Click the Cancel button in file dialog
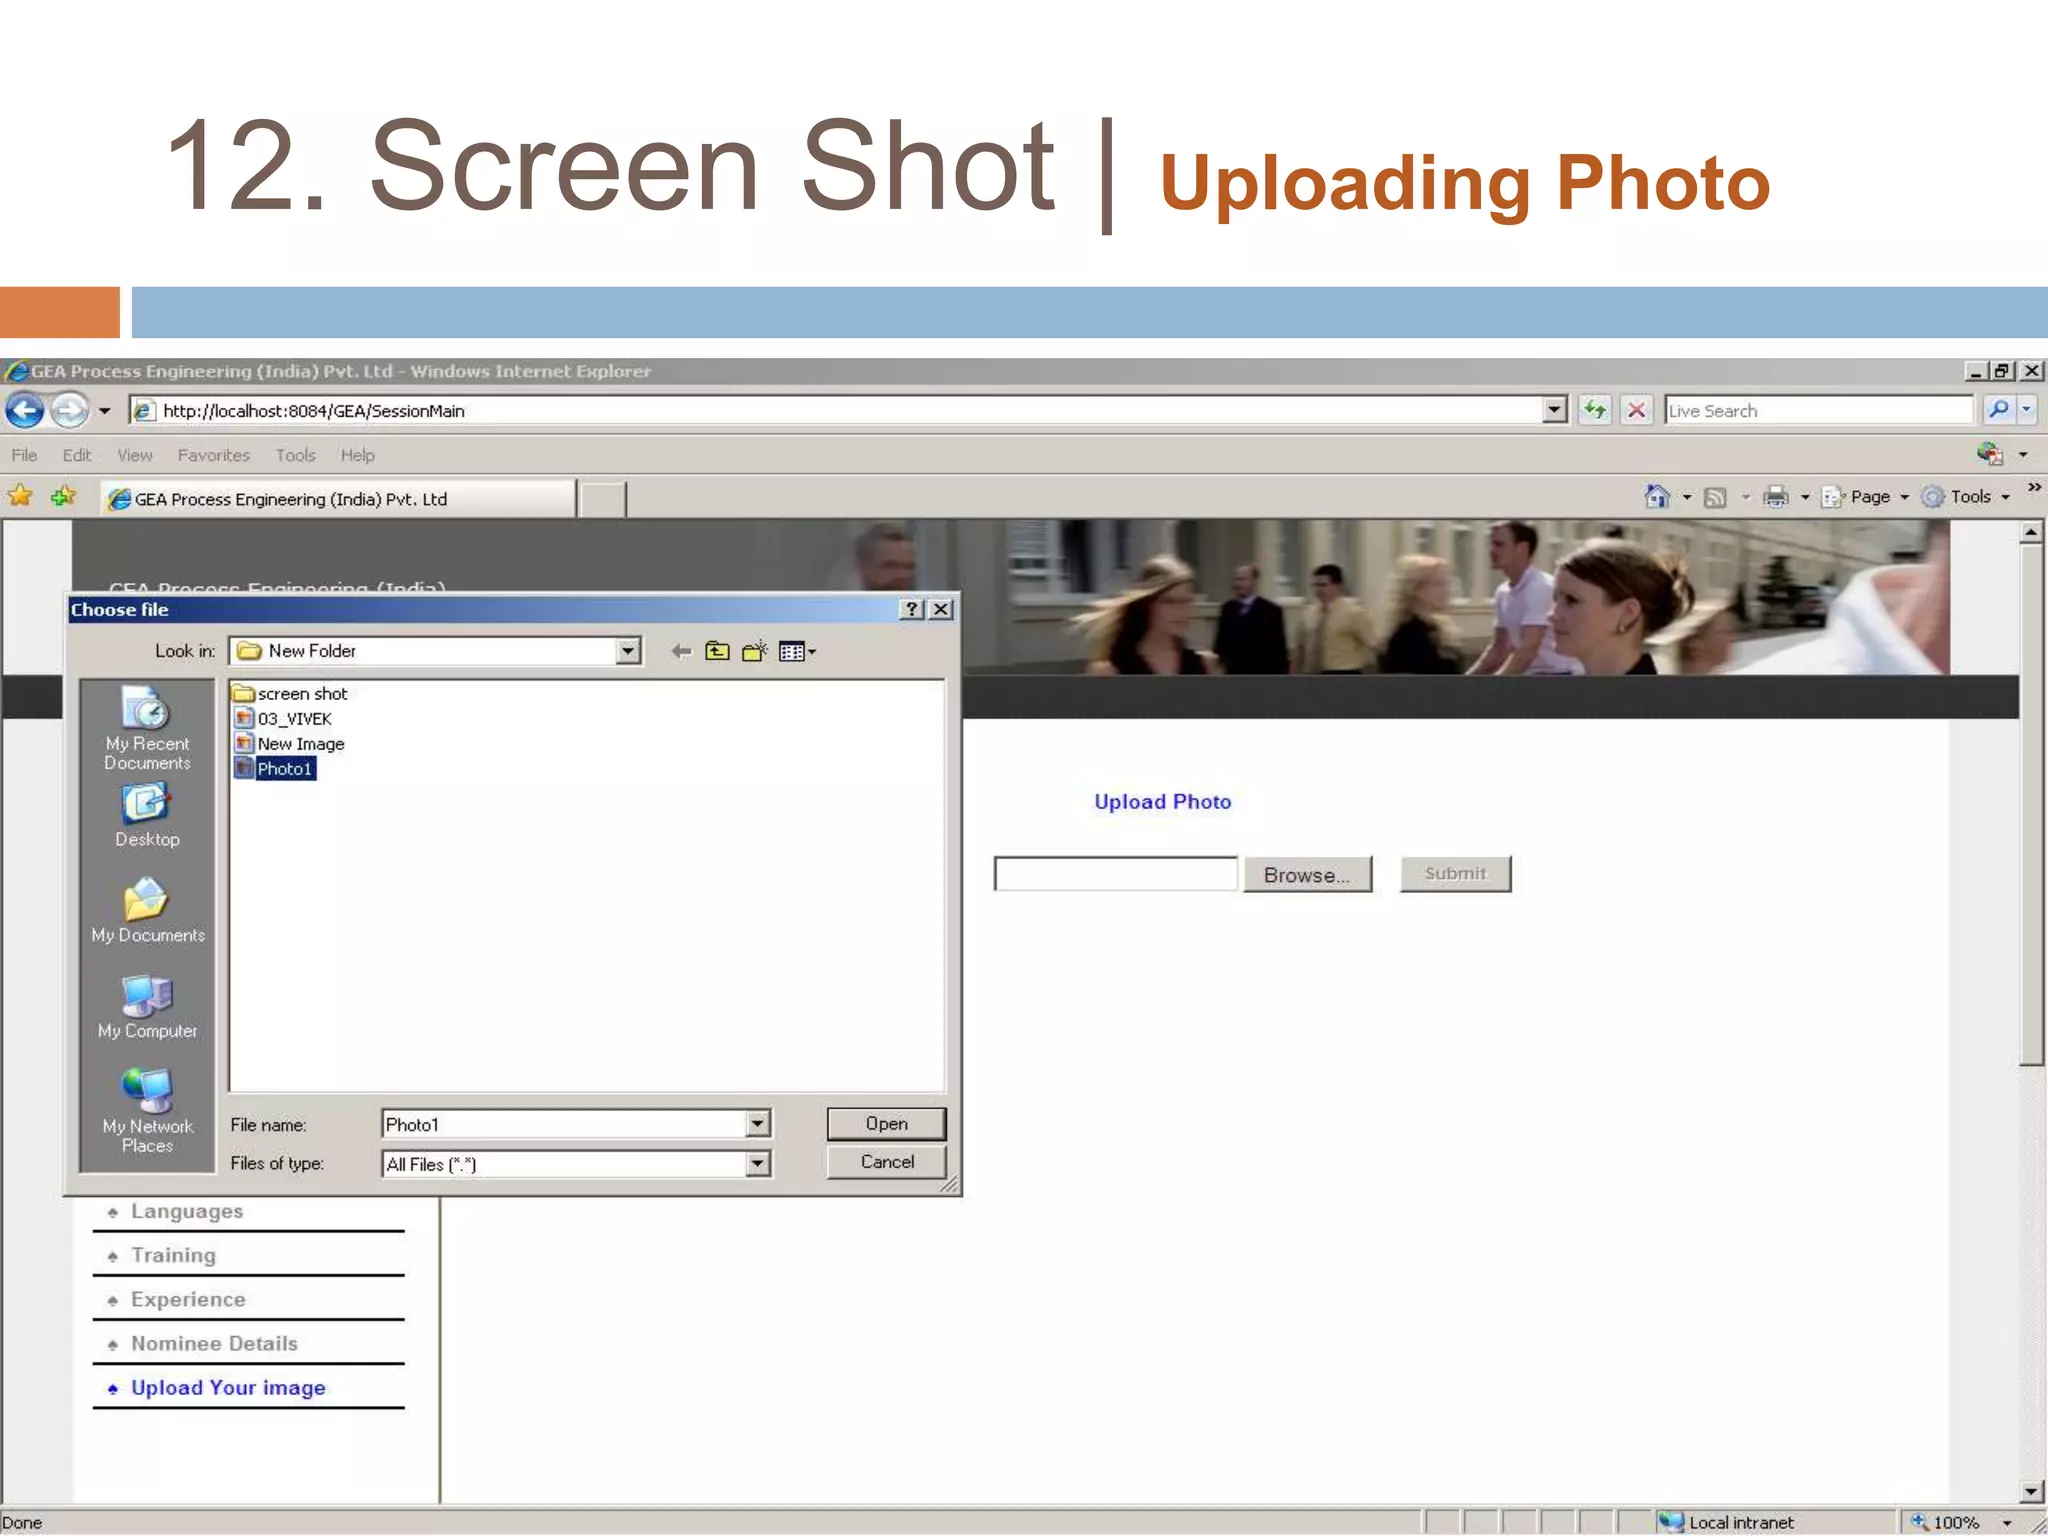Image resolution: width=2048 pixels, height=1536 pixels. coord(886,1162)
